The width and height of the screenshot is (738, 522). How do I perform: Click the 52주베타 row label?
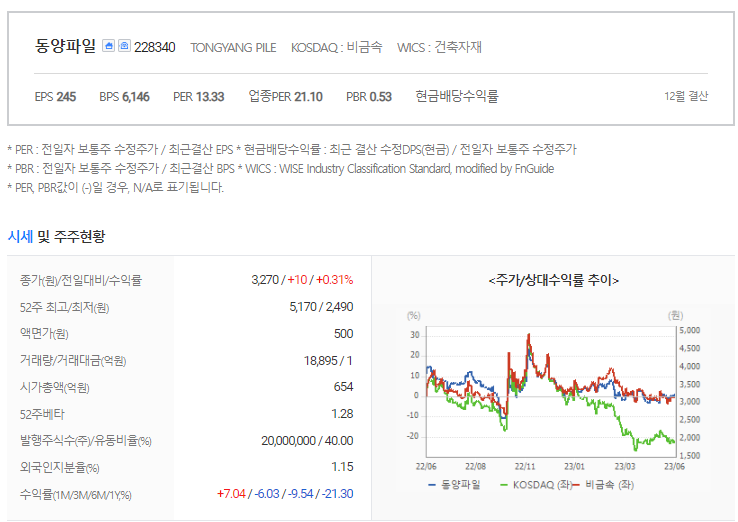[x=42, y=414]
